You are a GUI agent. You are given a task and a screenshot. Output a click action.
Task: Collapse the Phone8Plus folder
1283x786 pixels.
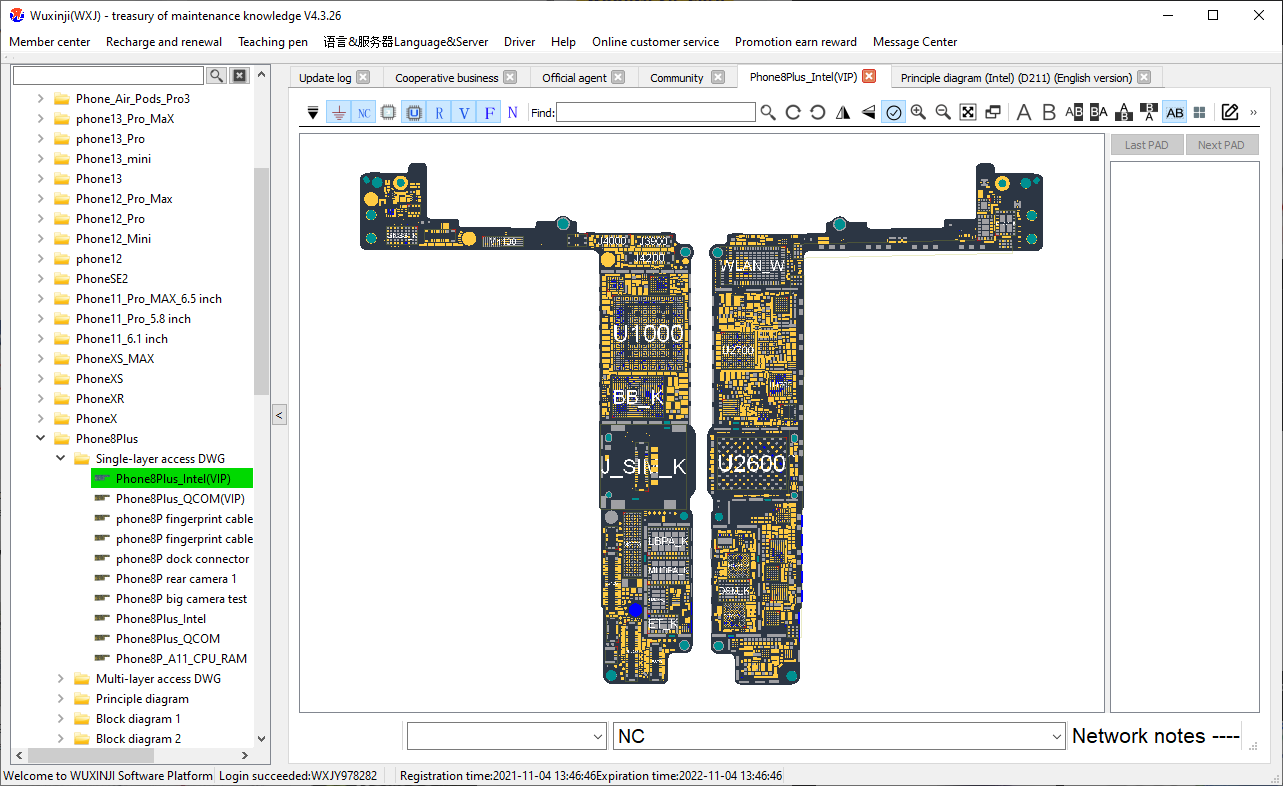pyautogui.click(x=41, y=439)
